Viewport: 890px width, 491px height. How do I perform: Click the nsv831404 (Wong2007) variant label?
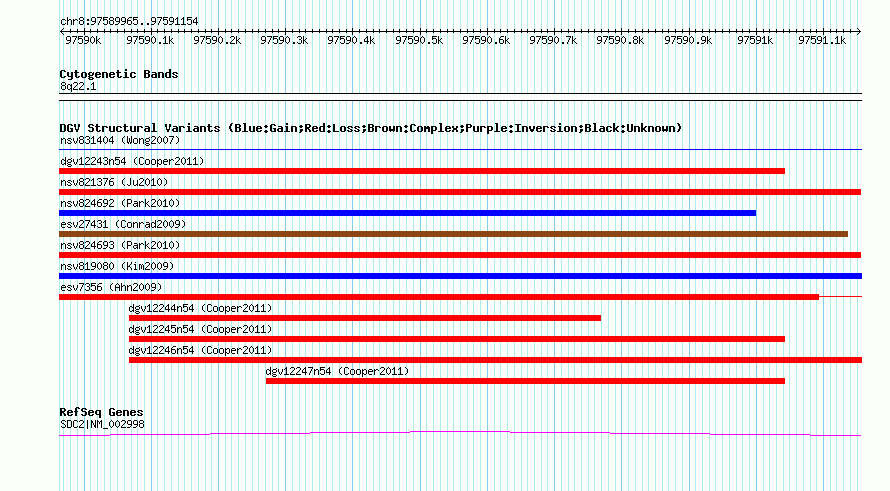point(120,140)
